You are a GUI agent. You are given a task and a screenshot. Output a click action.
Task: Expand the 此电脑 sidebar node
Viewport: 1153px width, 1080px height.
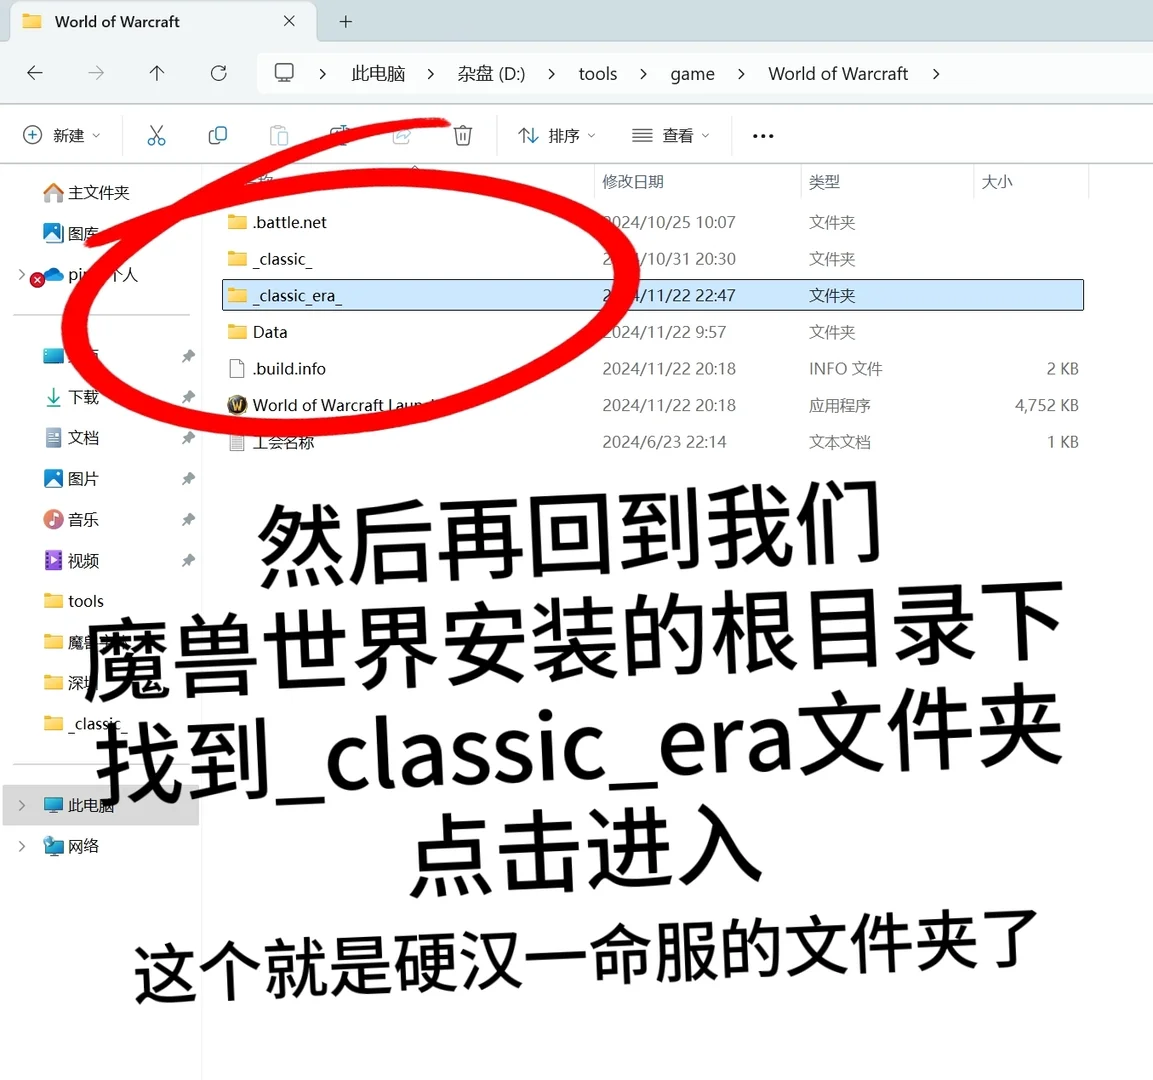[22, 805]
